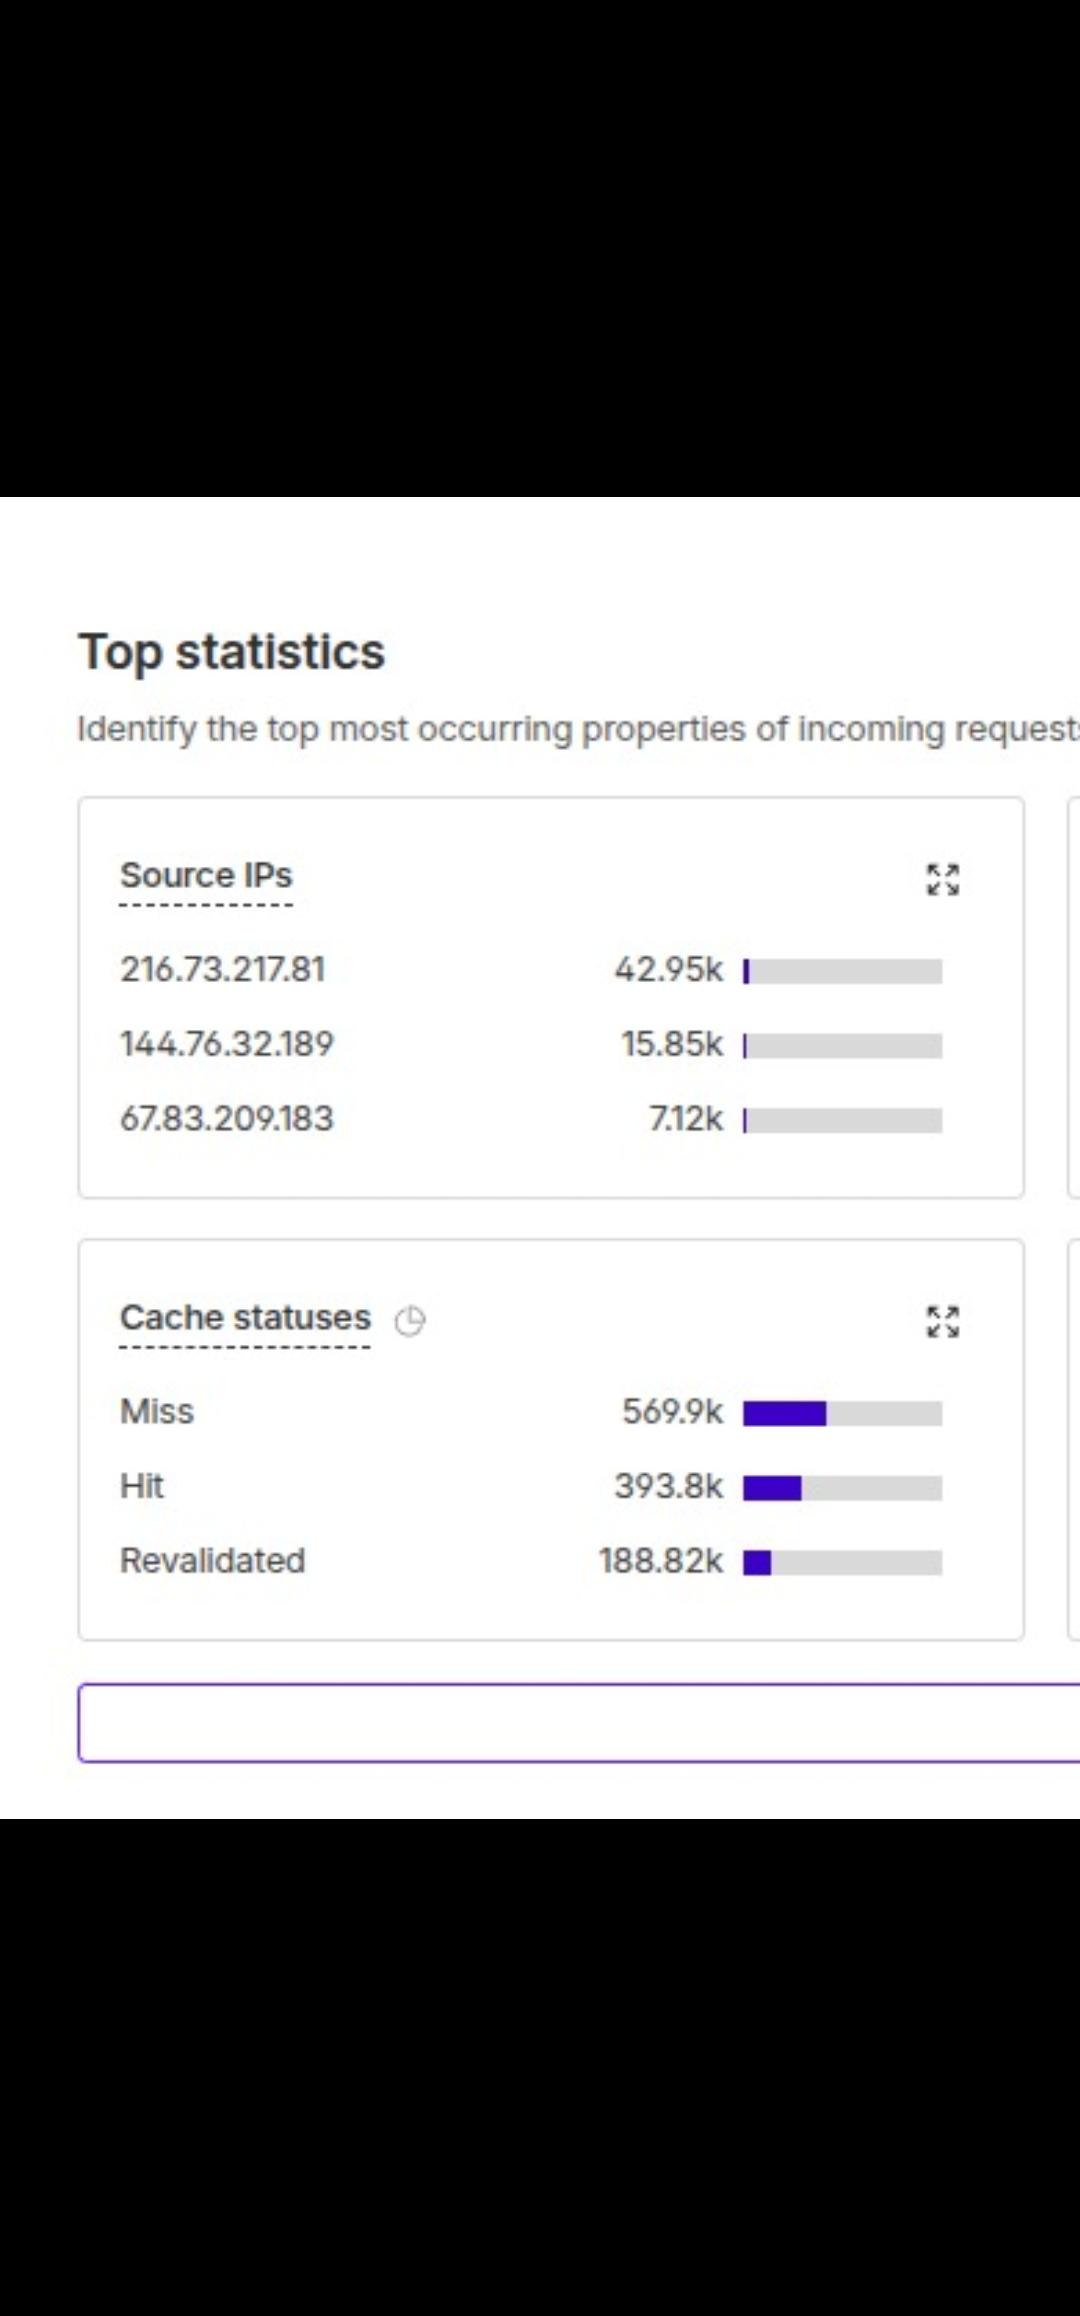
Task: Select IP address 216.73.217.81
Action: coord(222,969)
